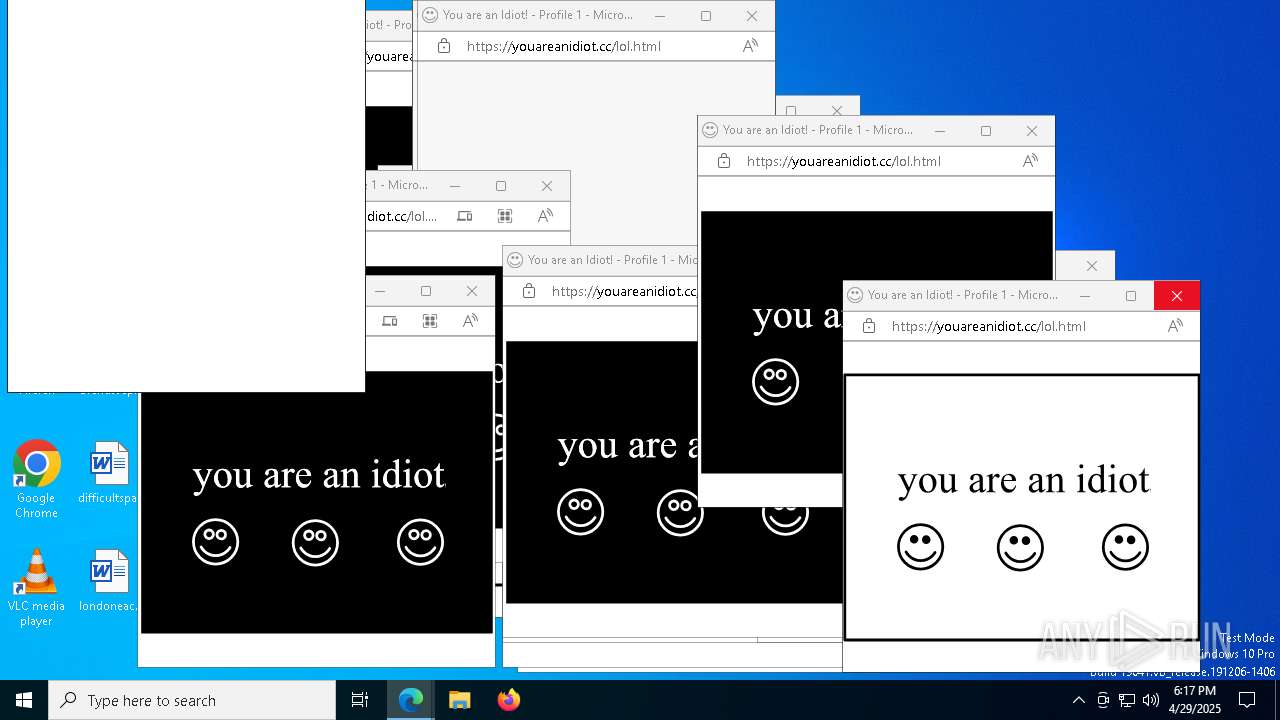Expand hidden system tray icons chevron
Image resolution: width=1280 pixels, height=720 pixels.
tap(1078, 700)
